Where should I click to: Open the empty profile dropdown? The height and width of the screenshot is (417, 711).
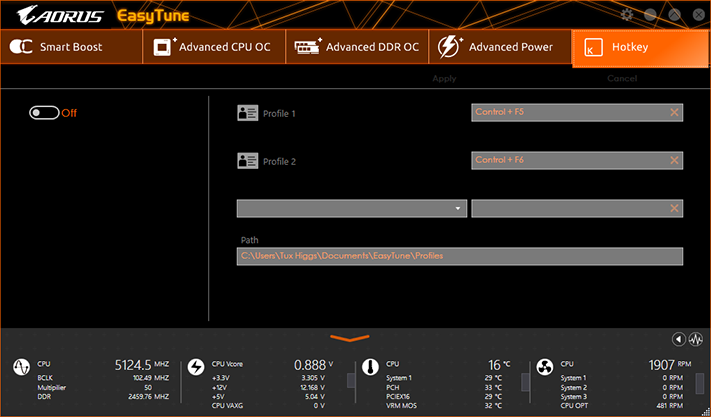[x=352, y=208]
